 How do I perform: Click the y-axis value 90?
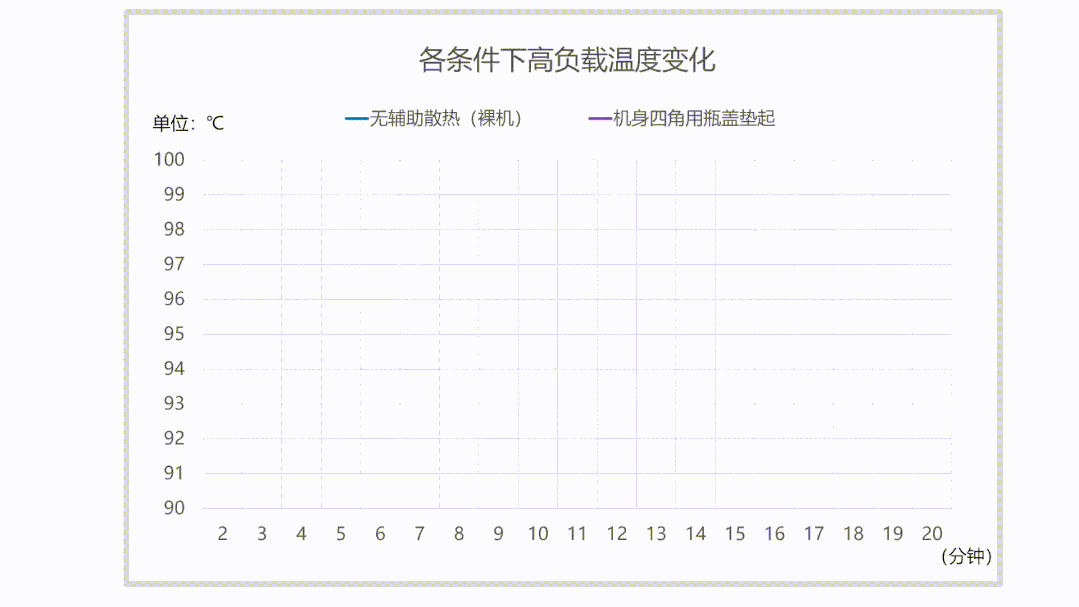tap(174, 508)
